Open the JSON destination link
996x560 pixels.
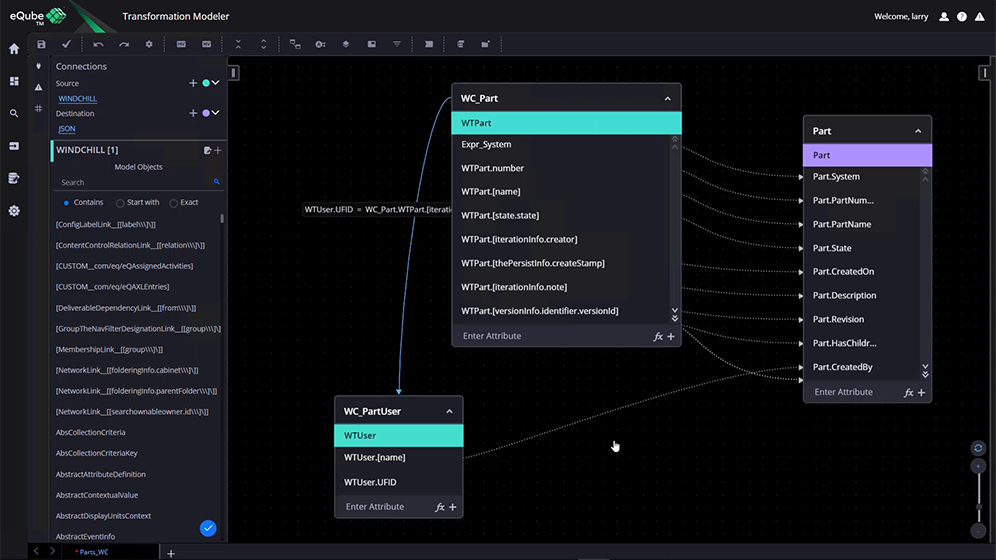click(x=67, y=128)
